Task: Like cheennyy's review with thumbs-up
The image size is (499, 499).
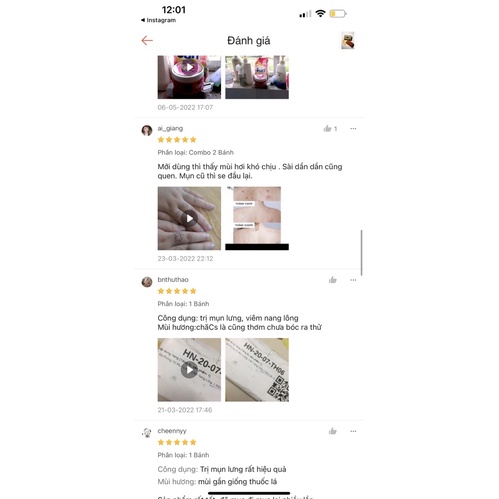Action: (333, 431)
